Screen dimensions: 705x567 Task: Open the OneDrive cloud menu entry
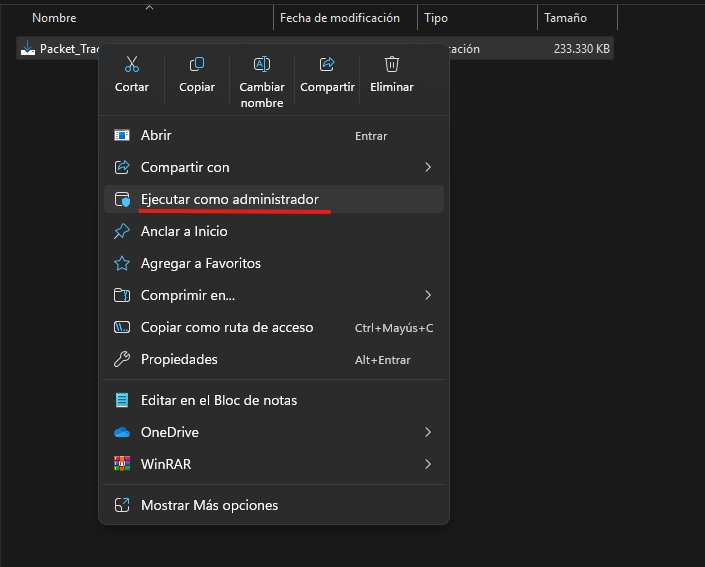pyautogui.click(x=169, y=432)
